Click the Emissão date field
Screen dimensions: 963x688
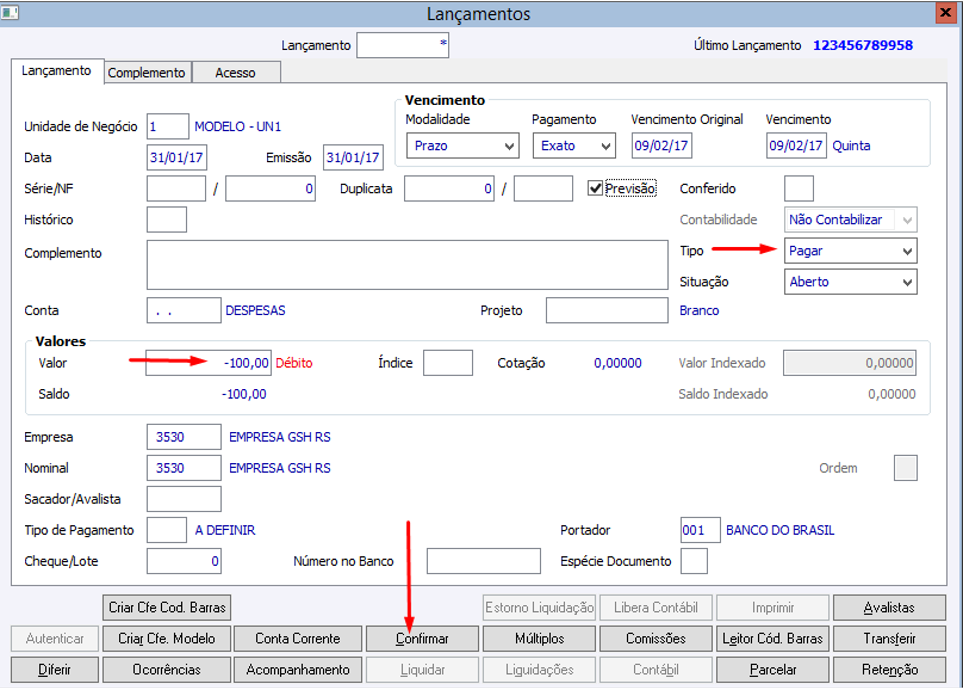353,158
